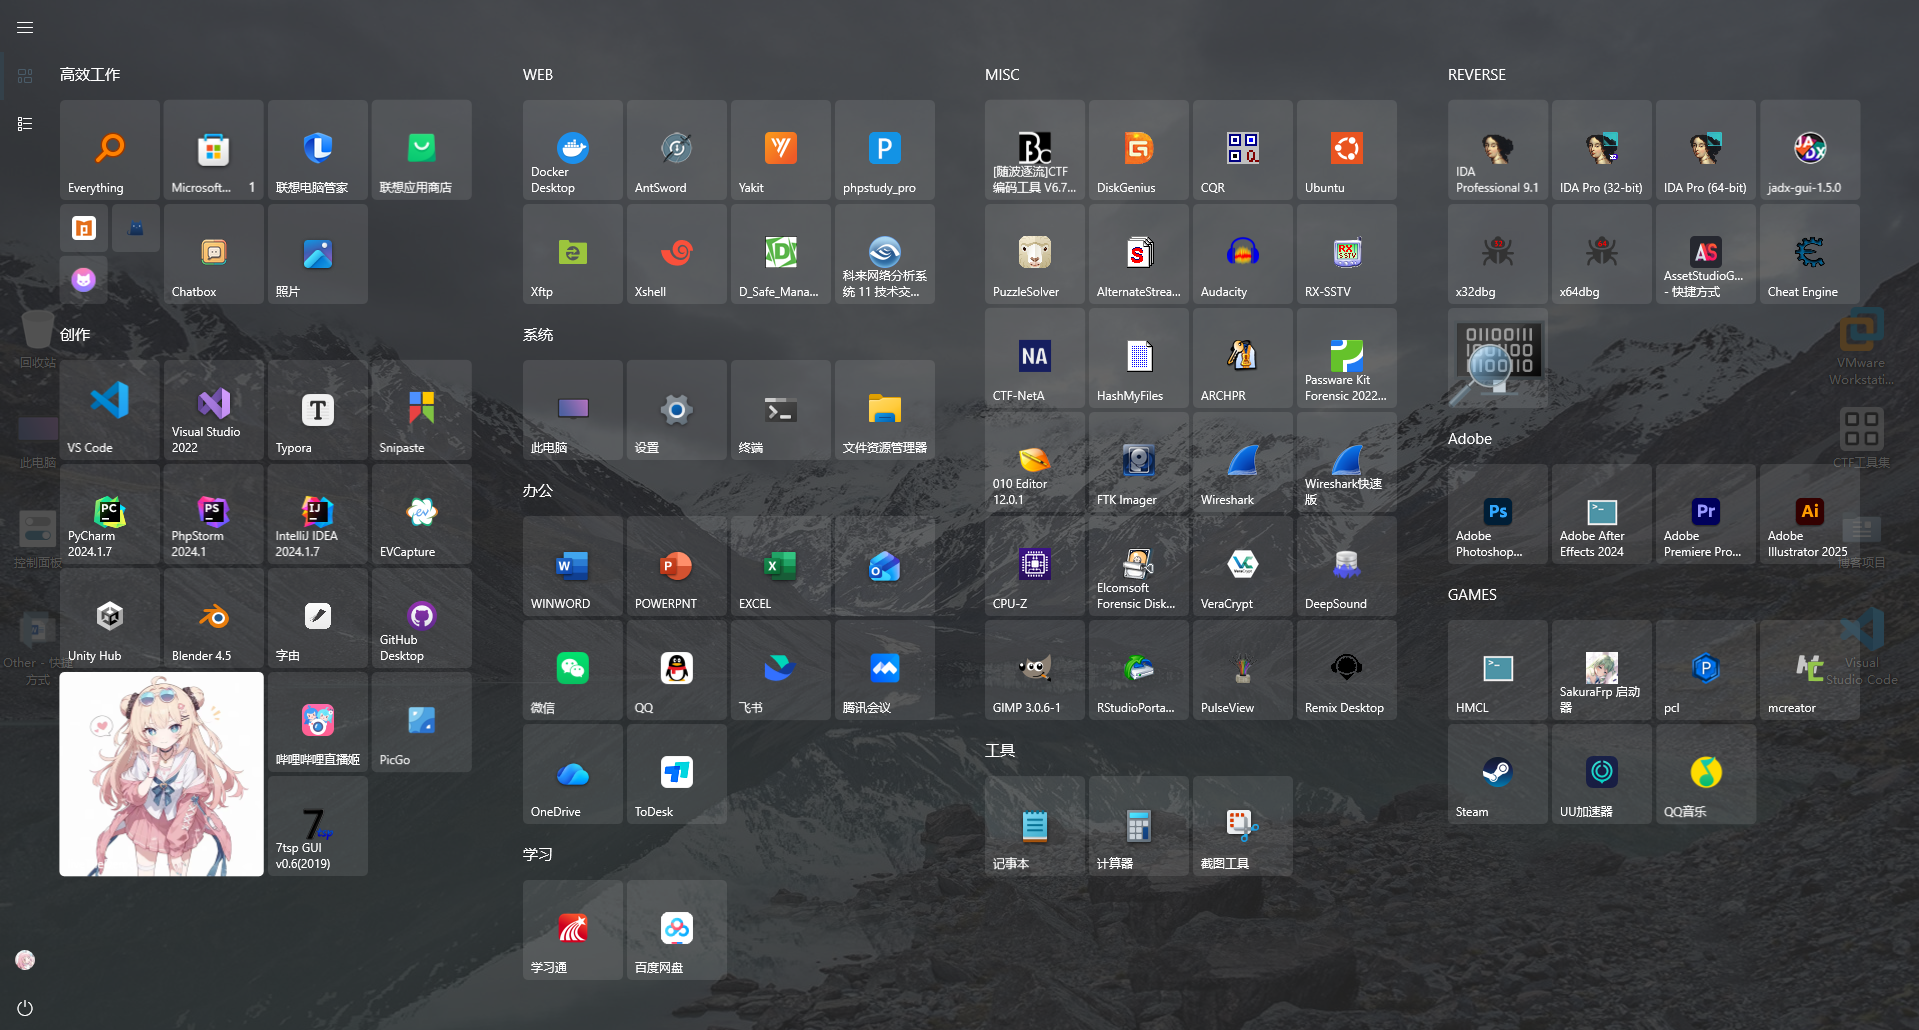Open the user account avatar menu

click(25, 960)
